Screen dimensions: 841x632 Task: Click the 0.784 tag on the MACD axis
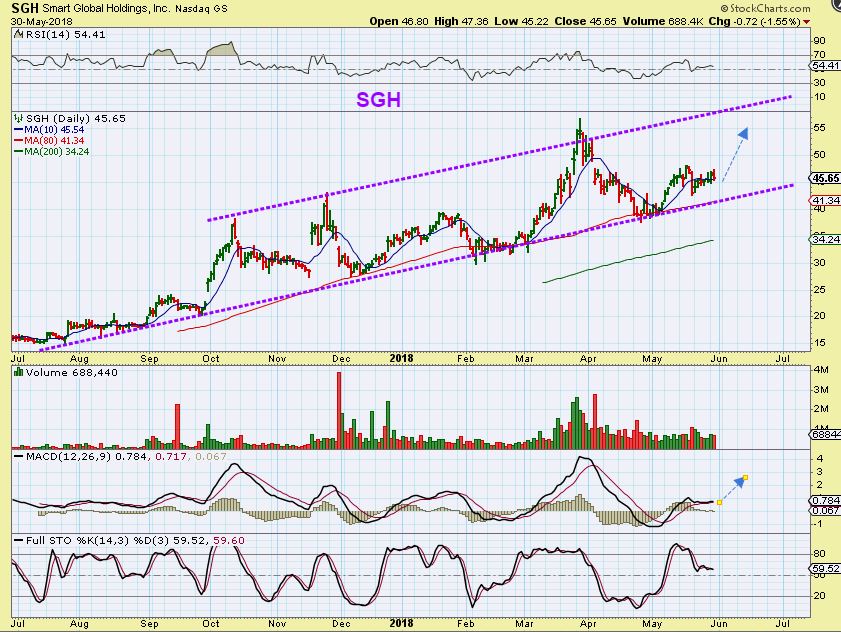point(826,500)
